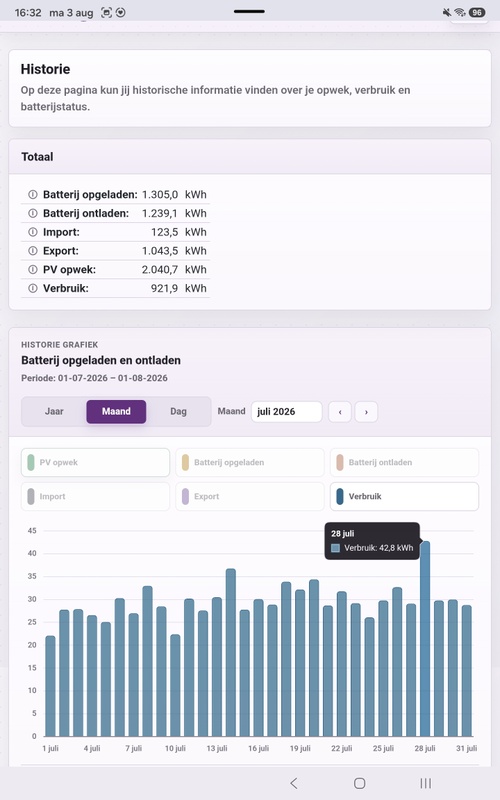Viewport: 500px width, 800px height.
Task: Select the 31 juli bar
Action: pyautogui.click(x=466, y=671)
